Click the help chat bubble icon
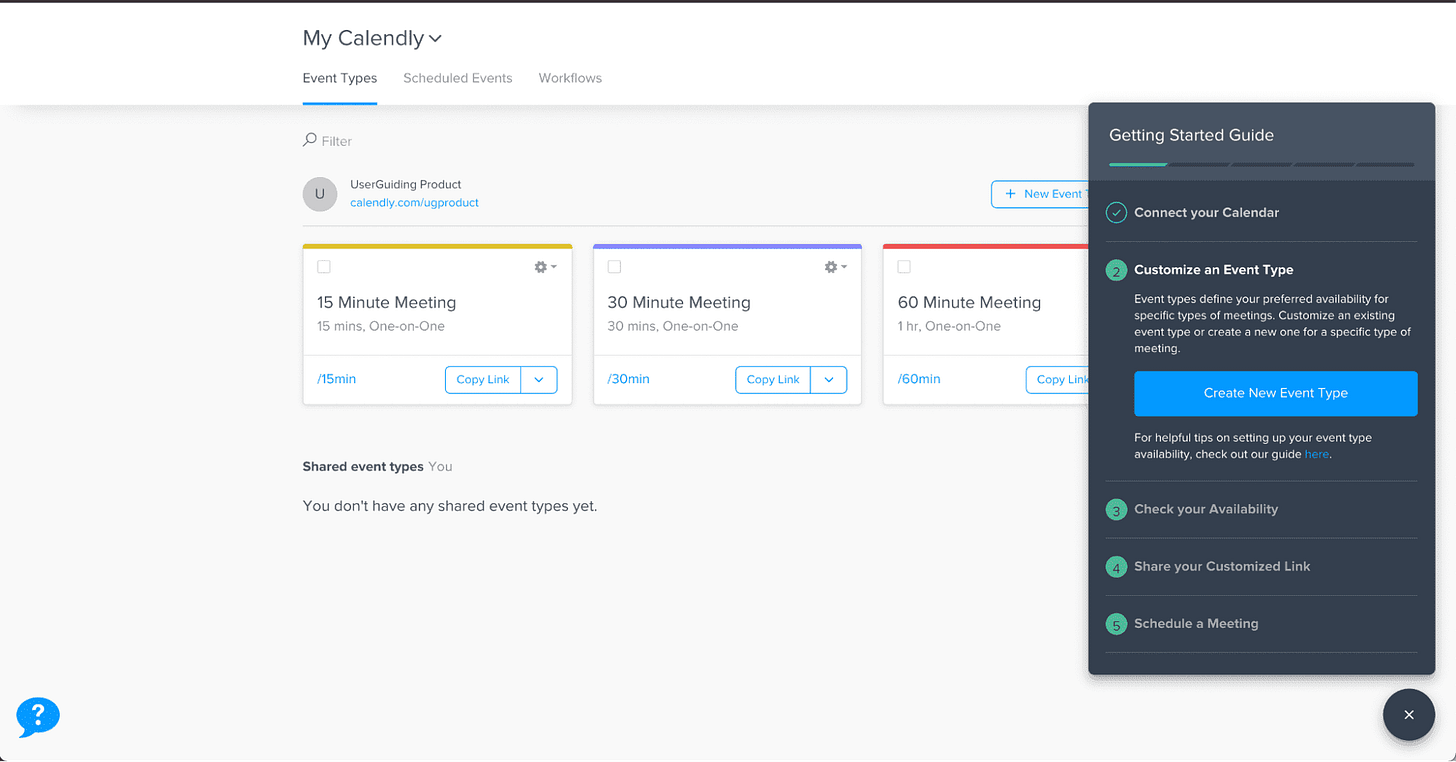Screen dimensions: 1456x762 [37, 717]
